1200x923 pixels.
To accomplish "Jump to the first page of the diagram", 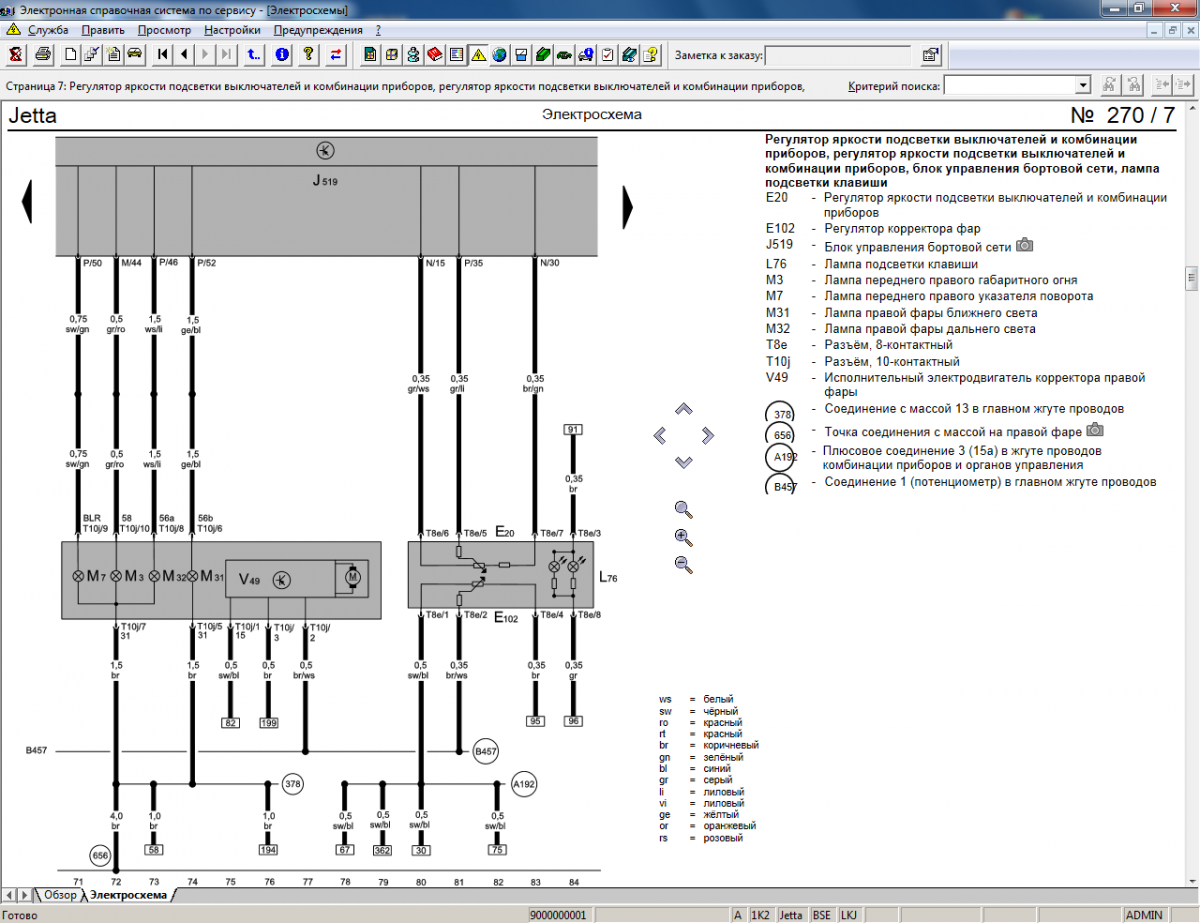I will (x=163, y=54).
